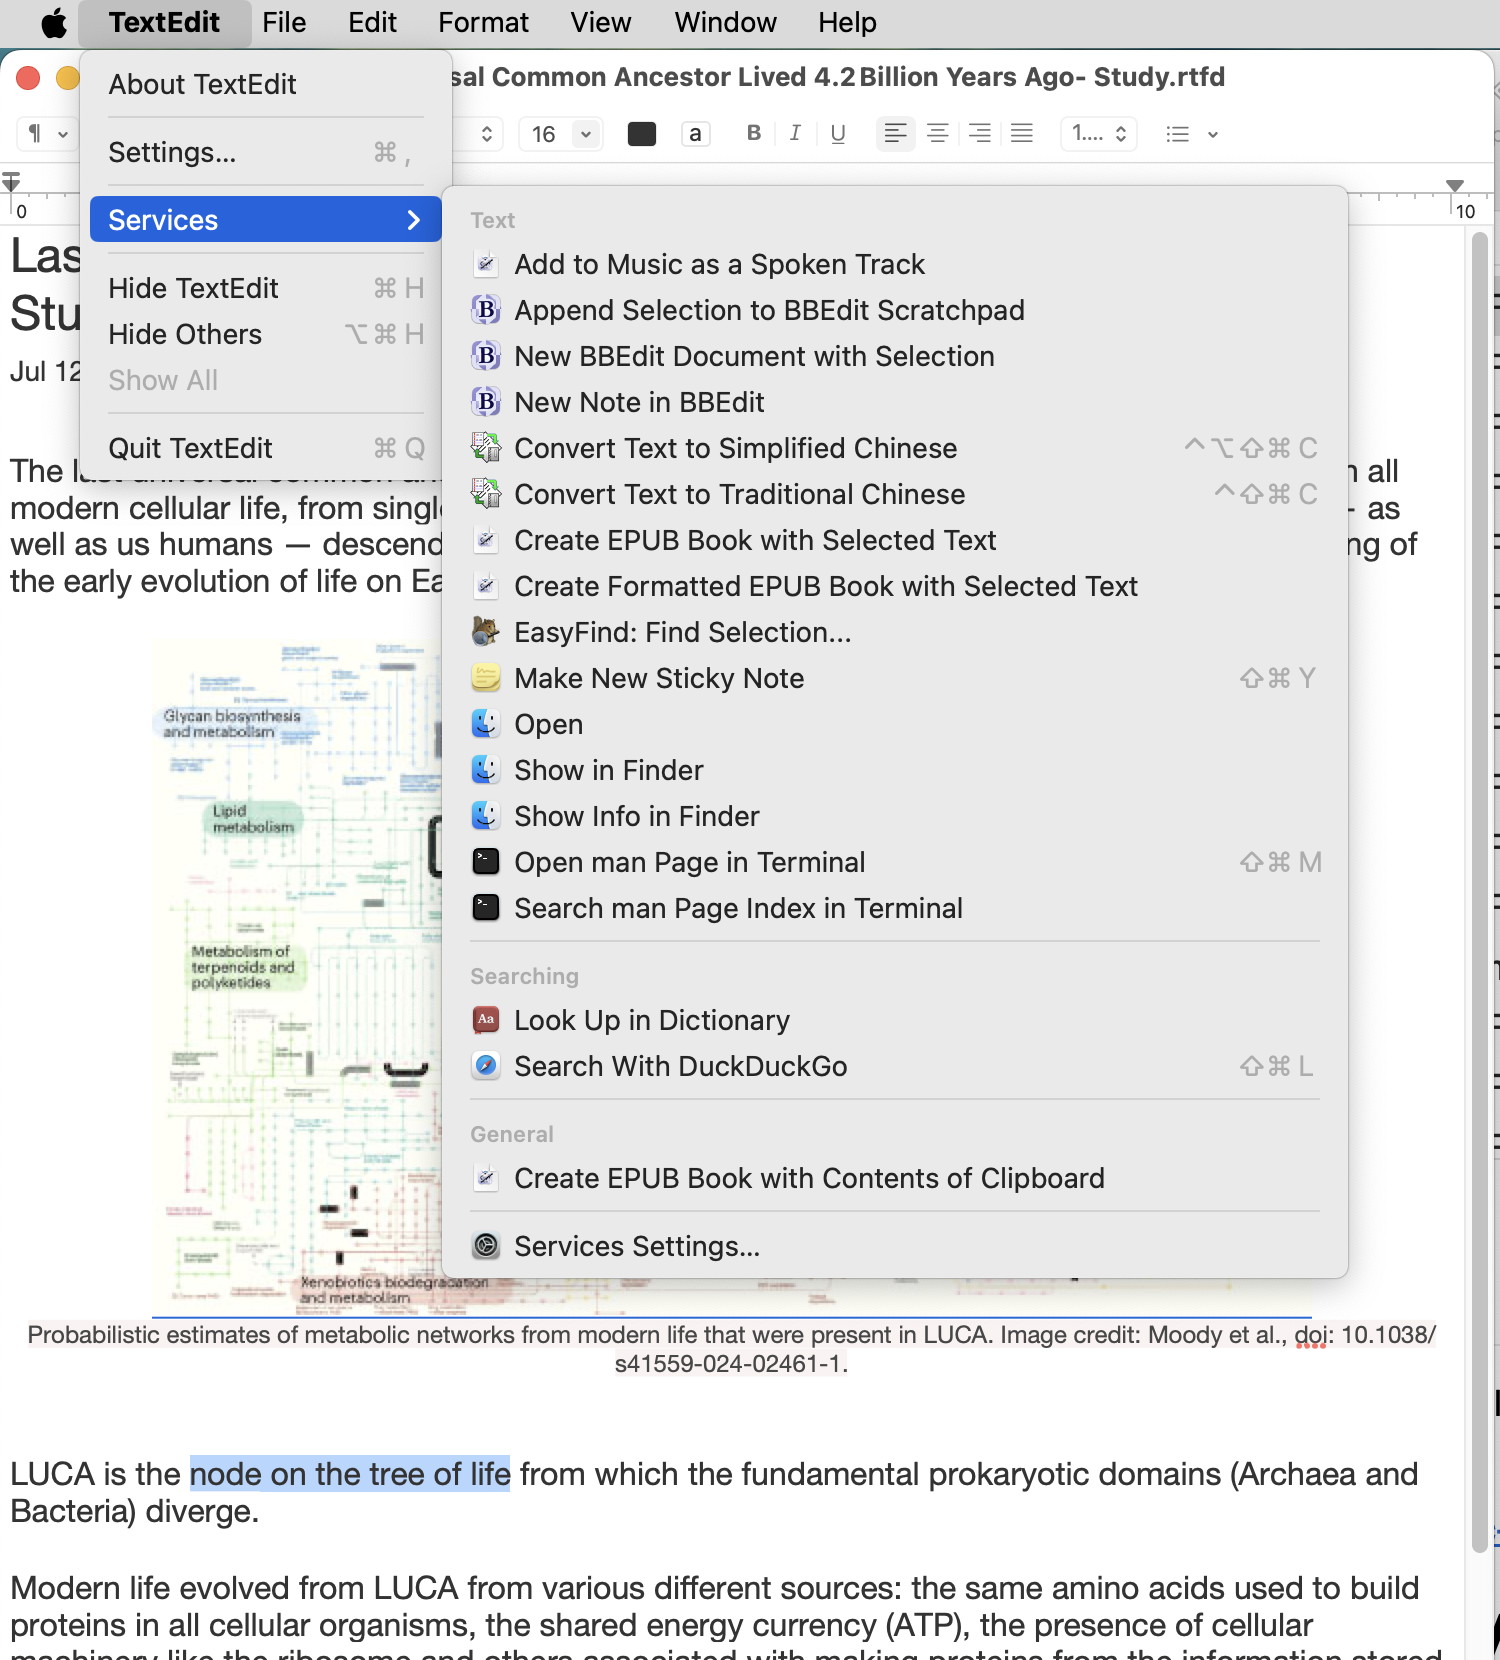Click the Services Settings gear icon
This screenshot has height=1660, width=1500.
[486, 1246]
